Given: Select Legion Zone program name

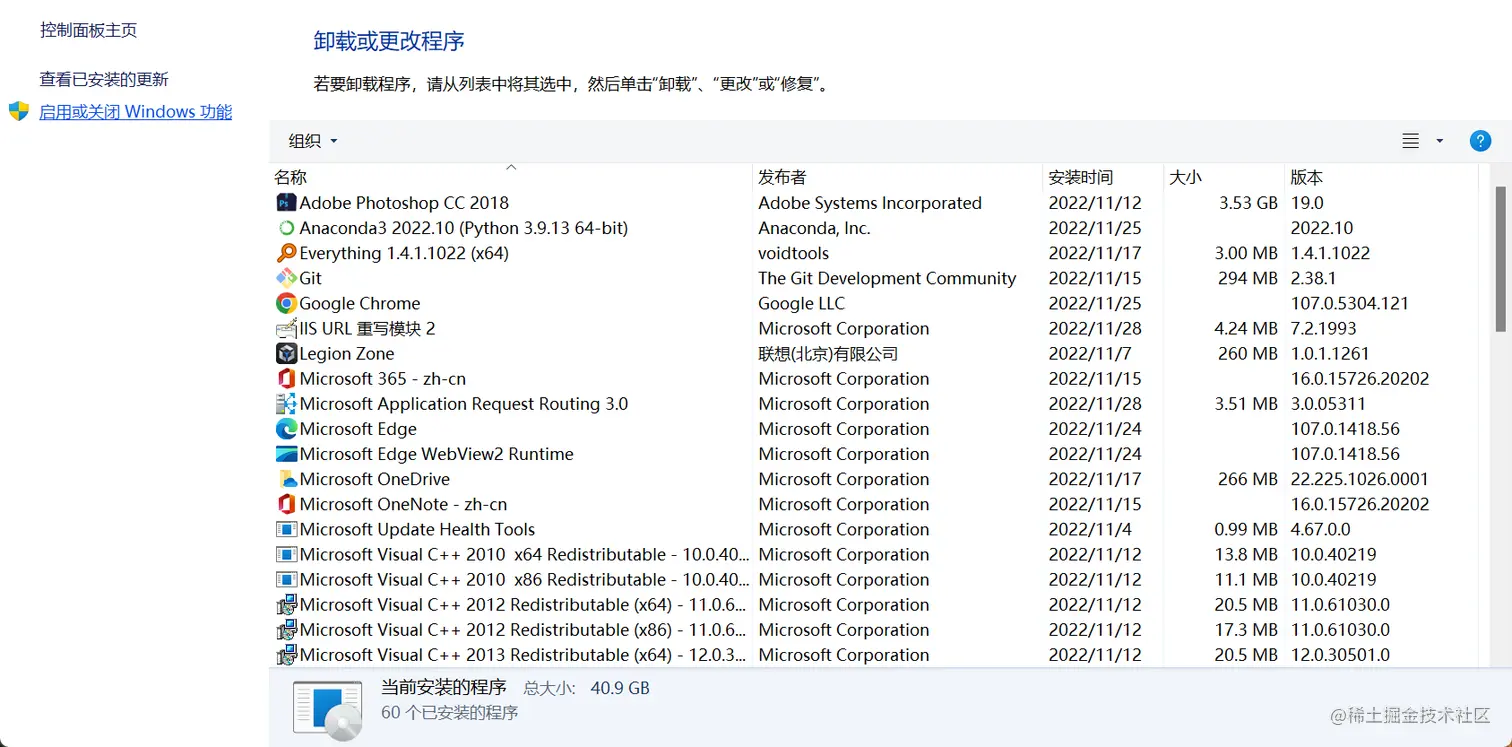Looking at the screenshot, I should (x=347, y=353).
